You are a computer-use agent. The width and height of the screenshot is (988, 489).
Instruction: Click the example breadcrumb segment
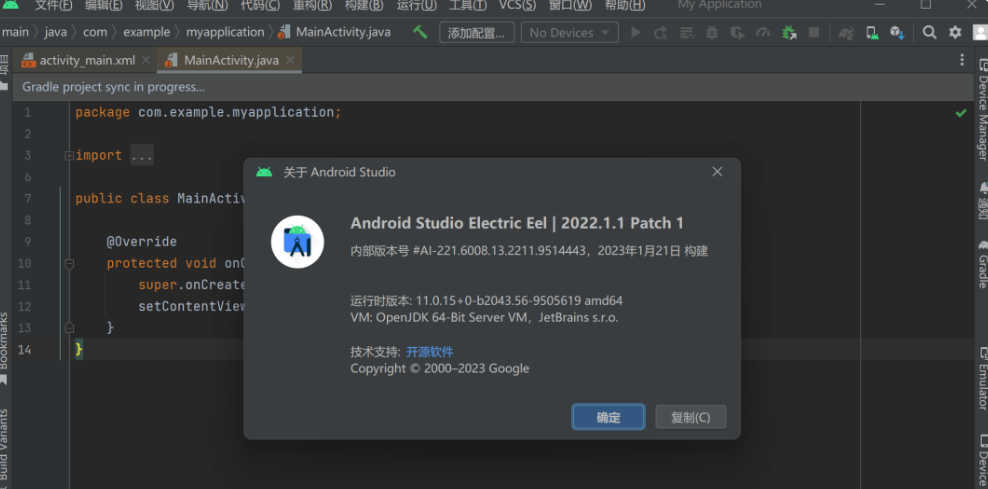[147, 32]
